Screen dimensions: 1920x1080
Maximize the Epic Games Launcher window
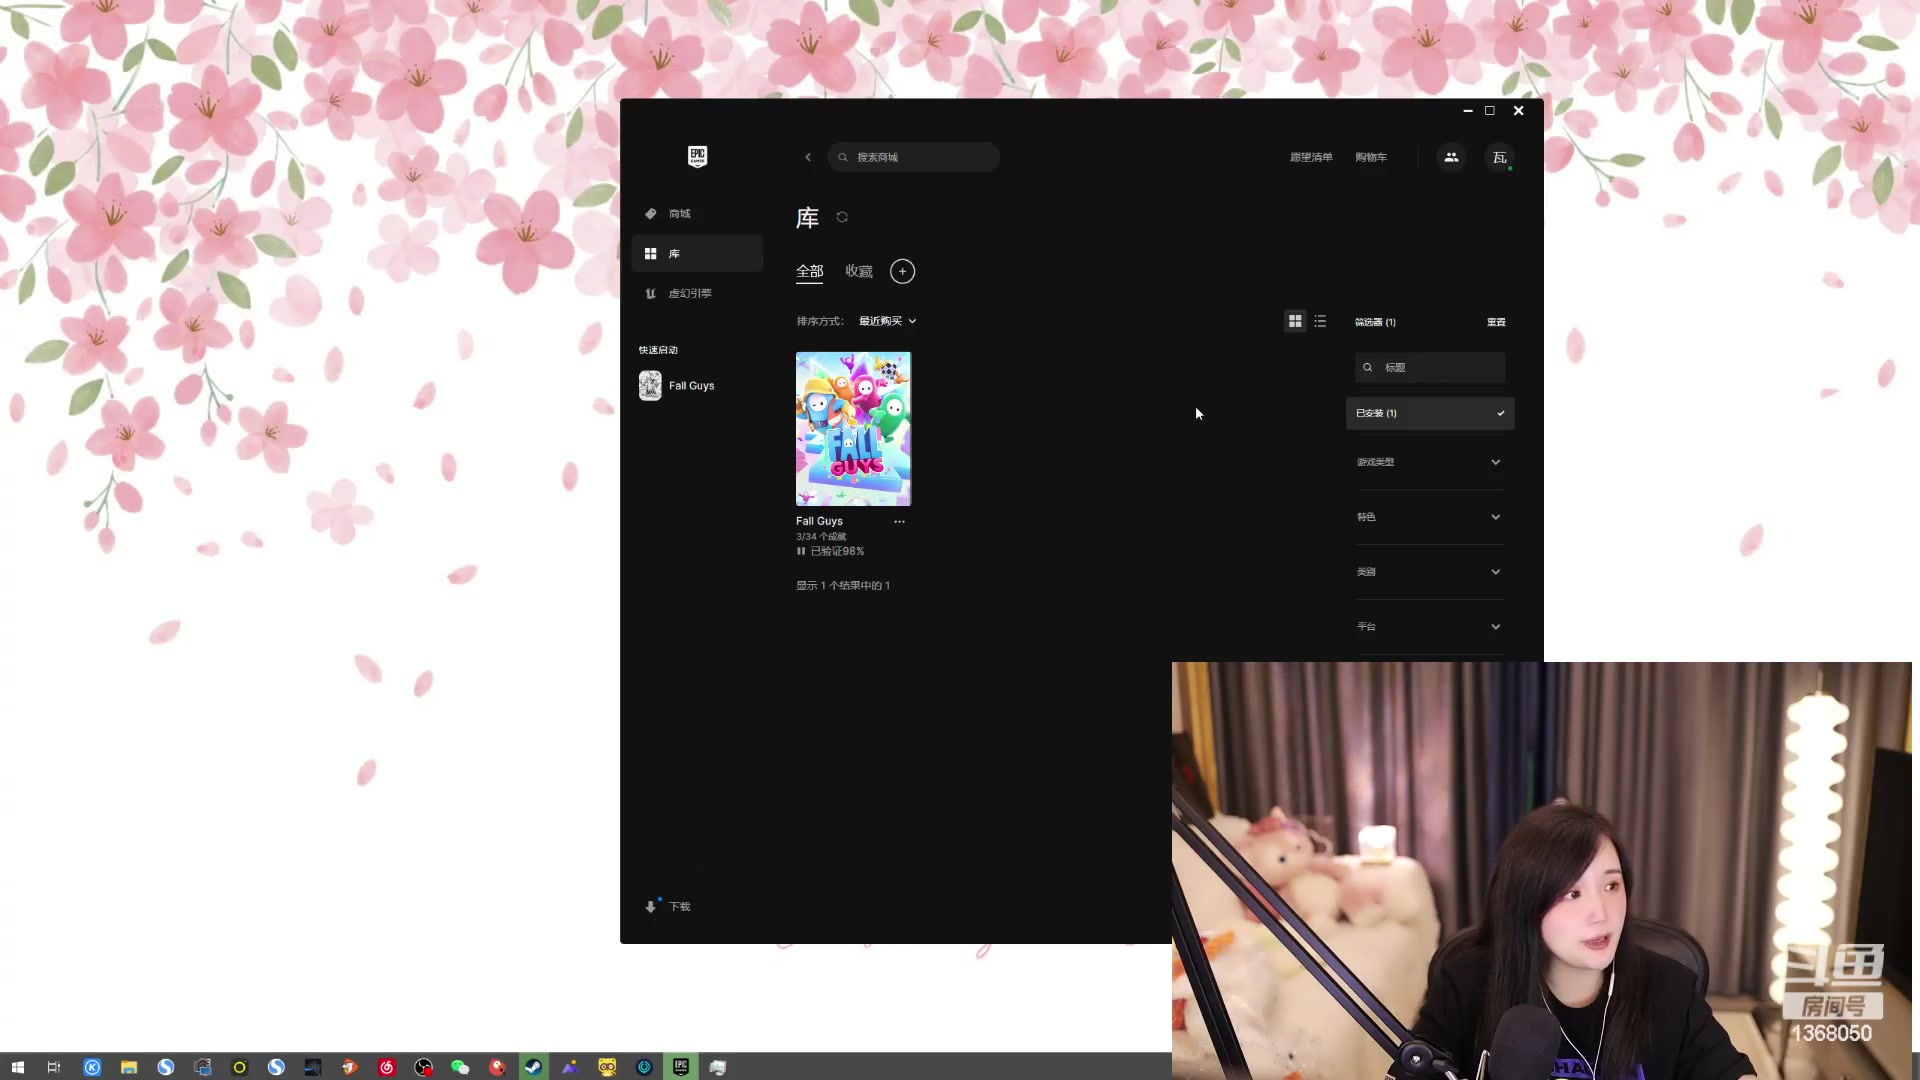coord(1490,111)
